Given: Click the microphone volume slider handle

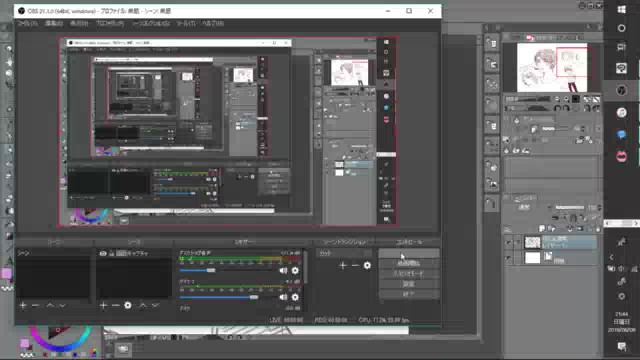Looking at the screenshot, I should 254,297.
